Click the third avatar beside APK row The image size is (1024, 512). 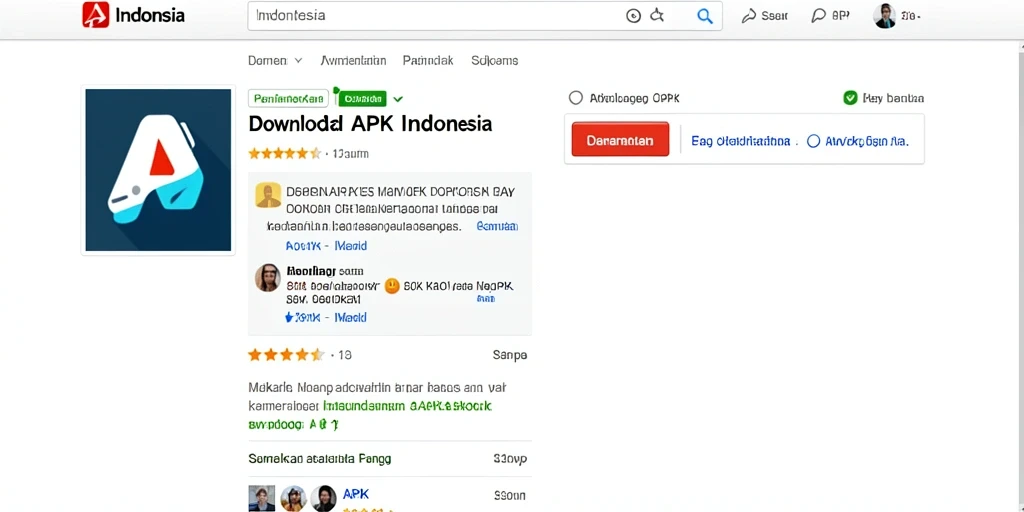tap(323, 498)
